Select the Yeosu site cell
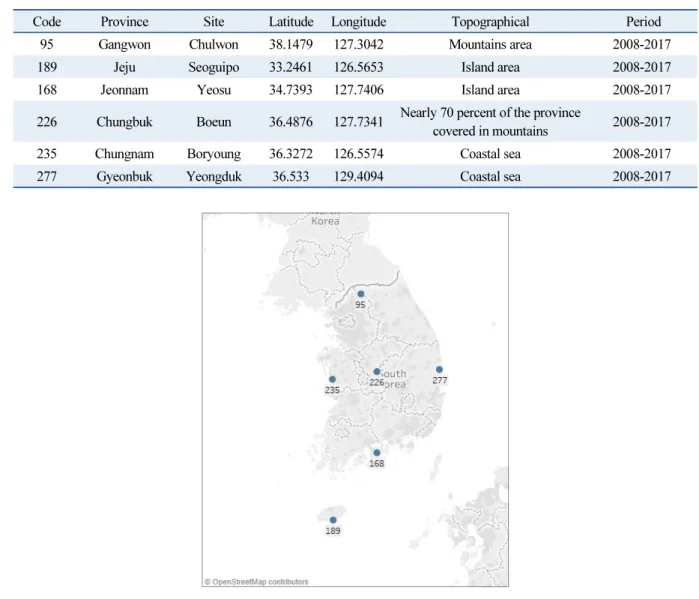The height and width of the screenshot is (599, 699). point(214,90)
